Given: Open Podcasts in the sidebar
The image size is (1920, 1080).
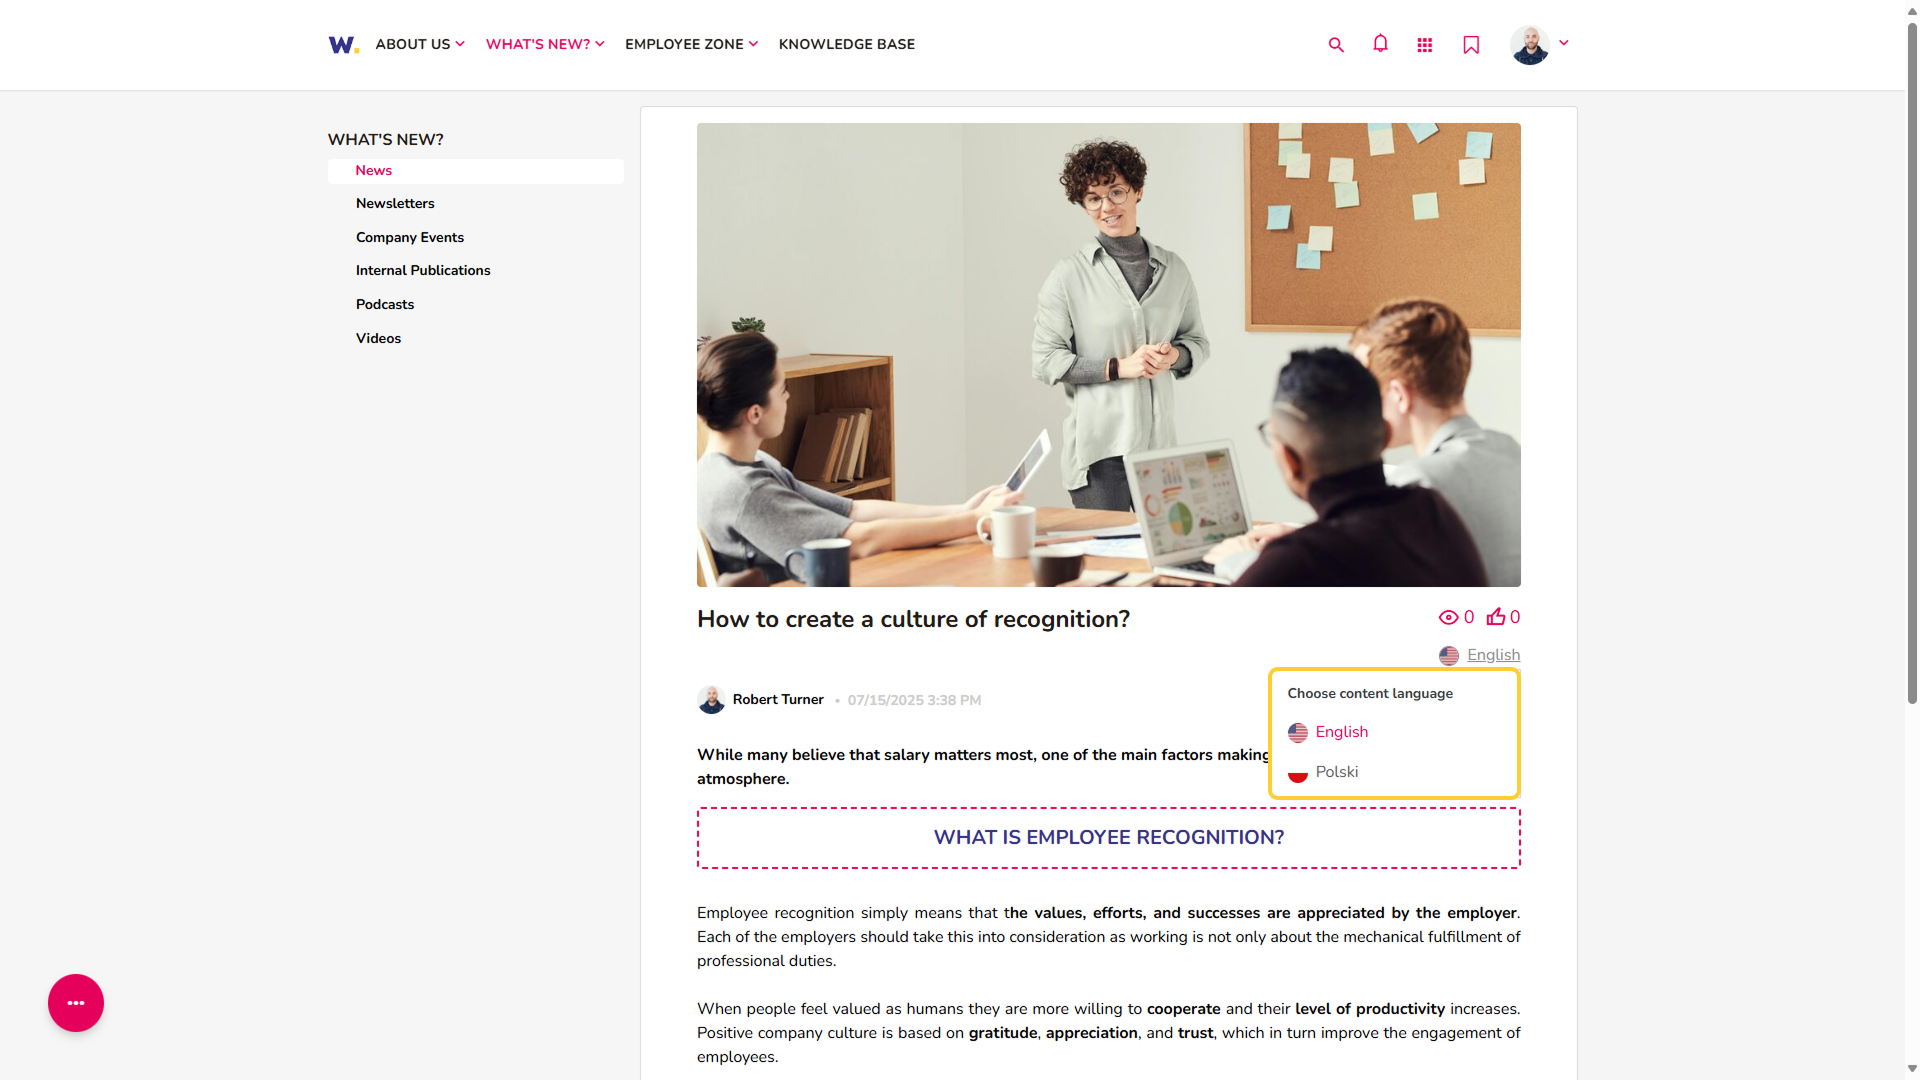Looking at the screenshot, I should pyautogui.click(x=385, y=305).
